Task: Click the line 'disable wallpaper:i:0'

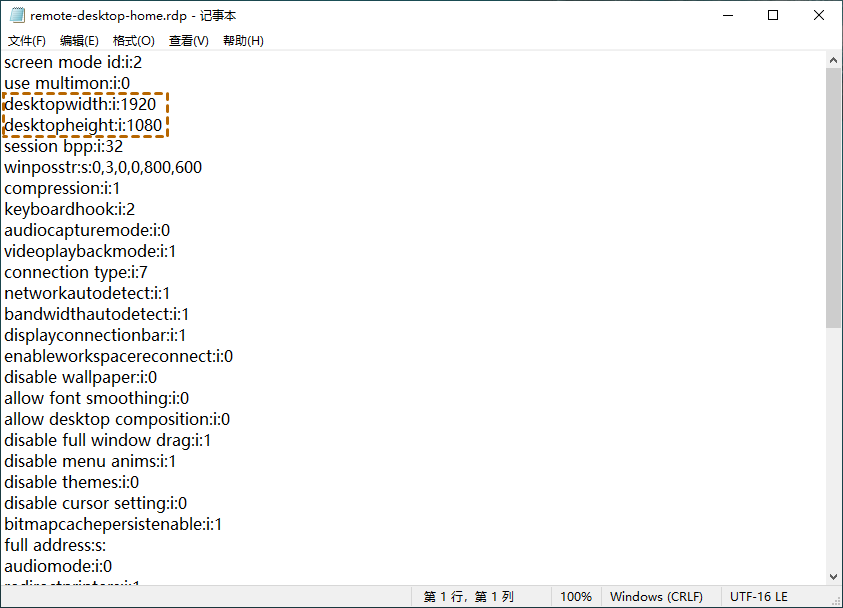Action: click(81, 377)
